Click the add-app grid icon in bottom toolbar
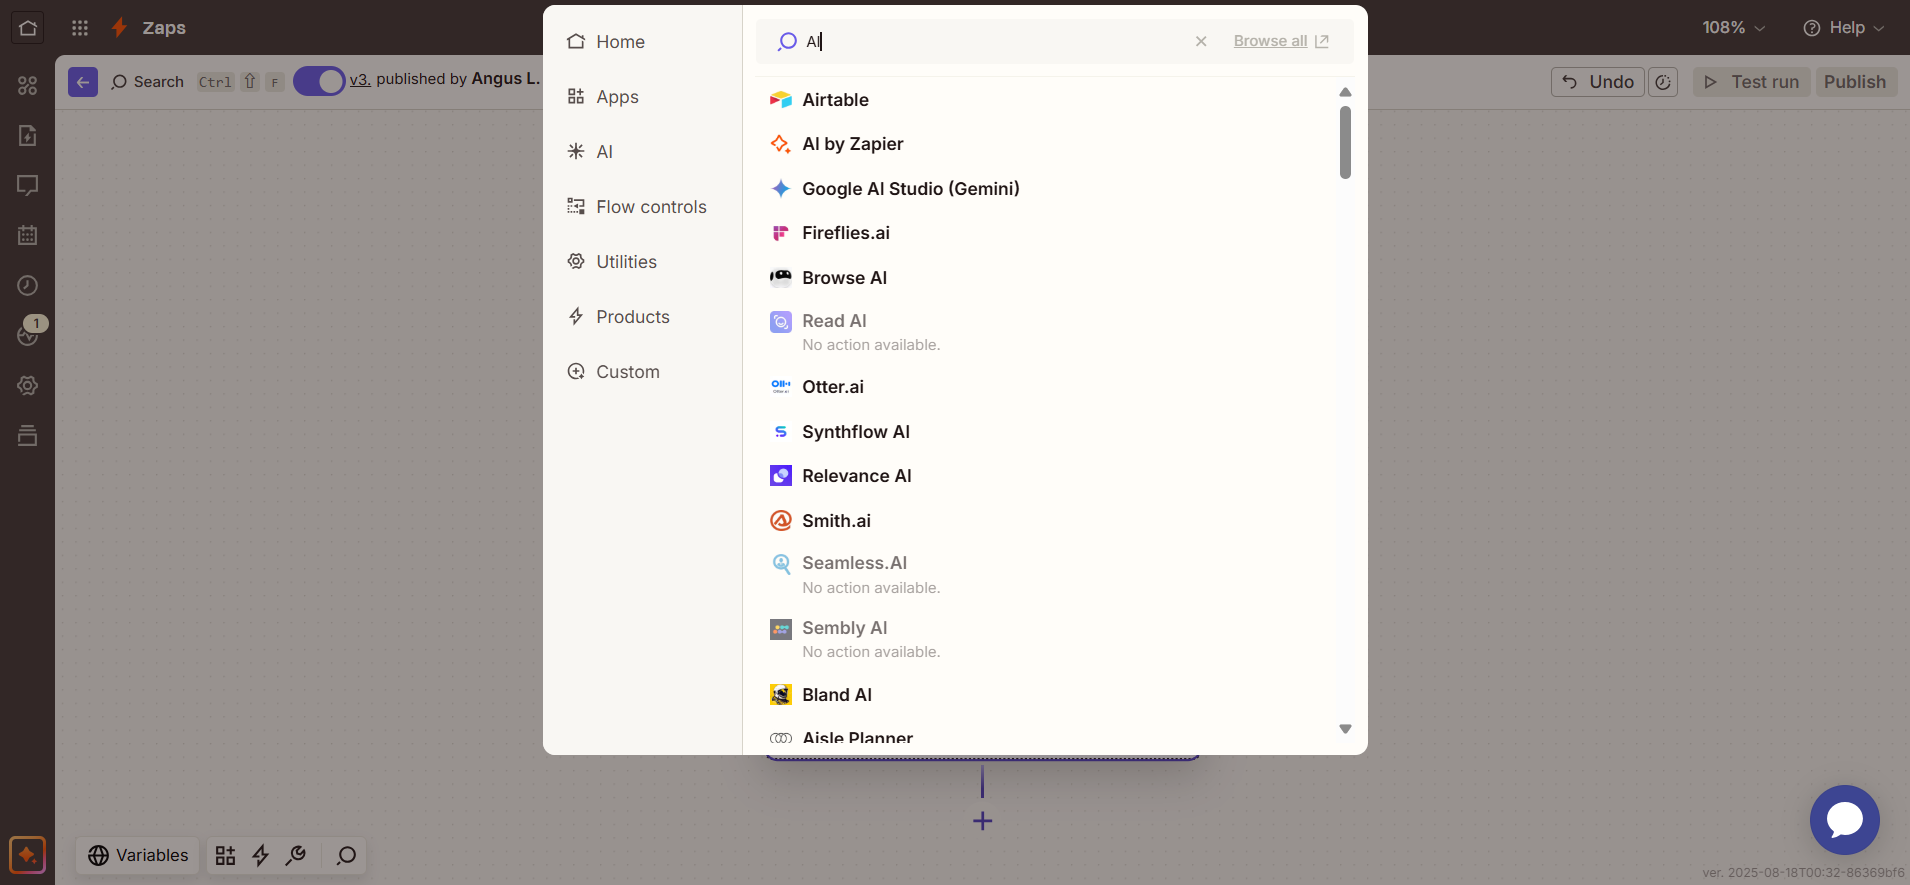Viewport: 1910px width, 885px height. 226,855
